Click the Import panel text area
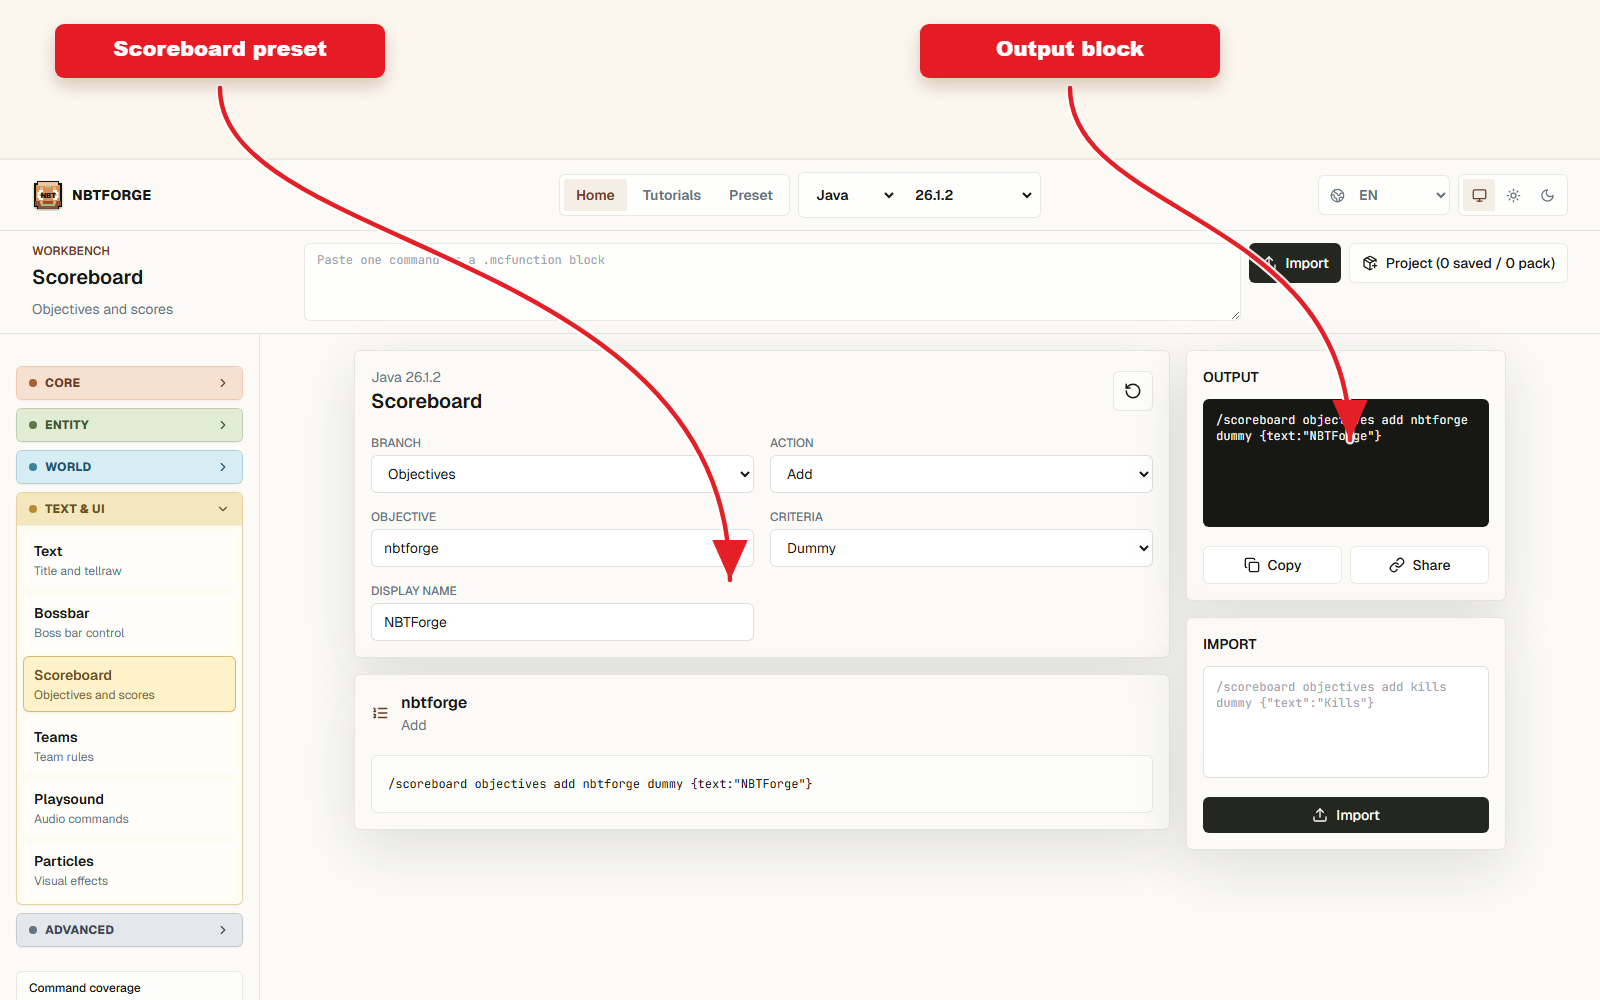This screenshot has height=1000, width=1600. 1346,722
